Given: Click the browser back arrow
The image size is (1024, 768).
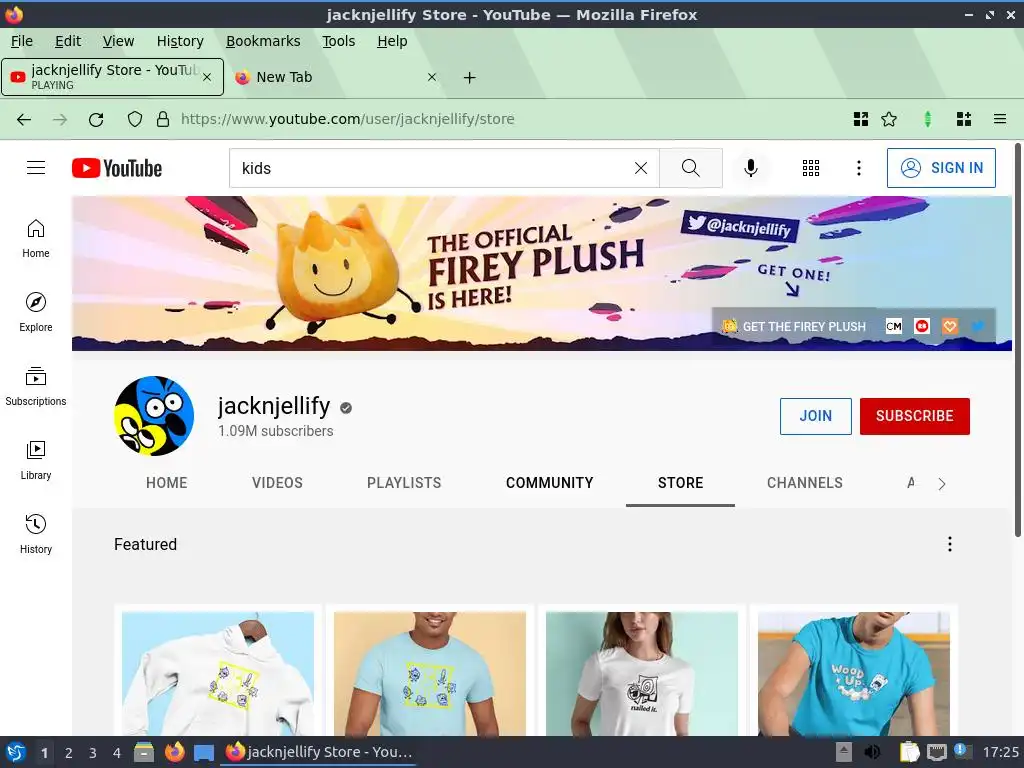Looking at the screenshot, I should point(24,120).
